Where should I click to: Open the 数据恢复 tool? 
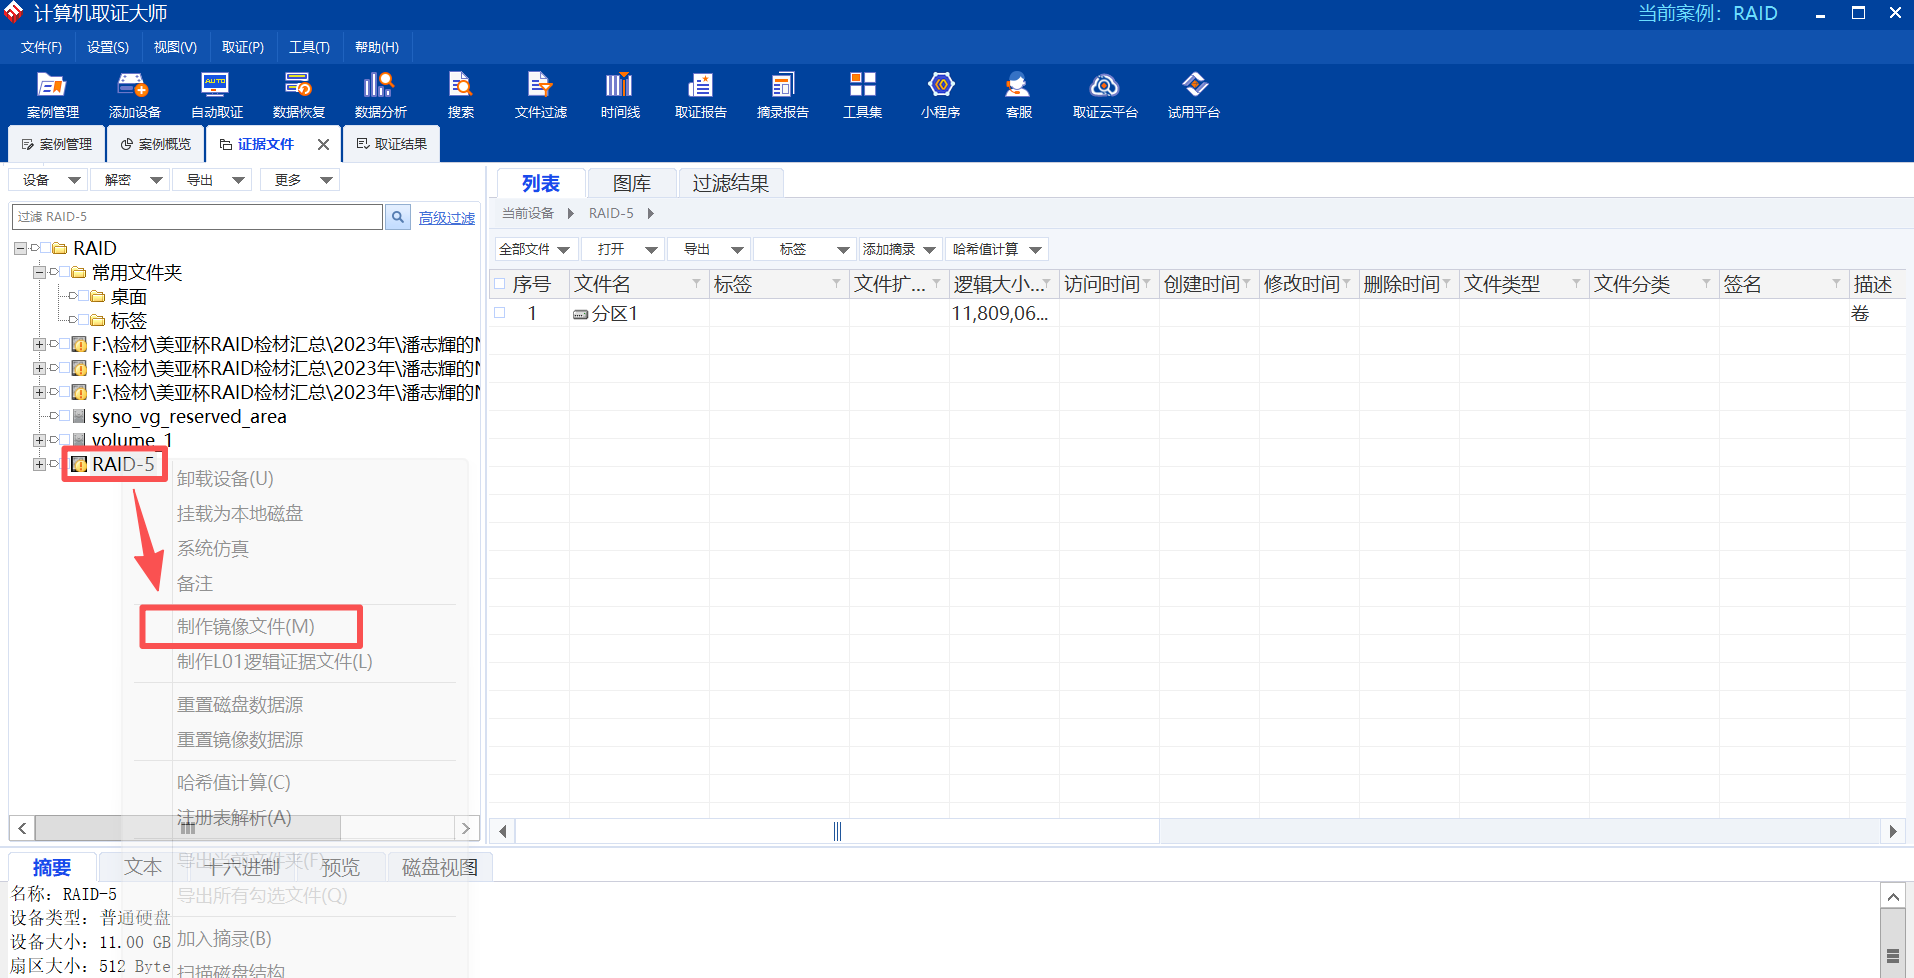[x=298, y=95]
